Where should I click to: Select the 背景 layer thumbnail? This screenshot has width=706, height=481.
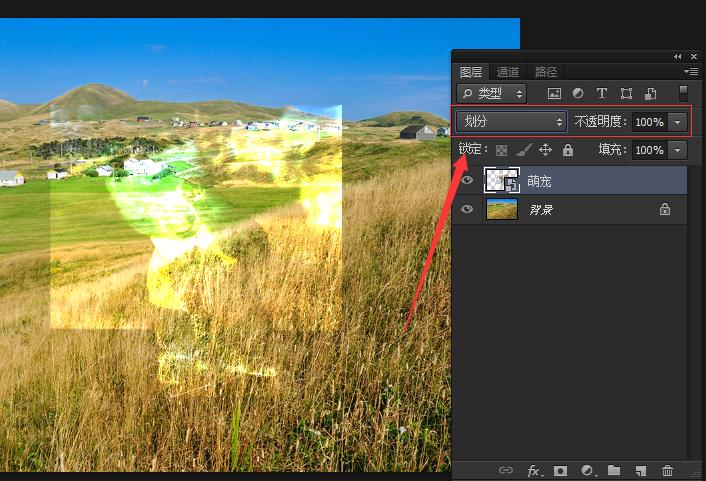pyautogui.click(x=502, y=209)
